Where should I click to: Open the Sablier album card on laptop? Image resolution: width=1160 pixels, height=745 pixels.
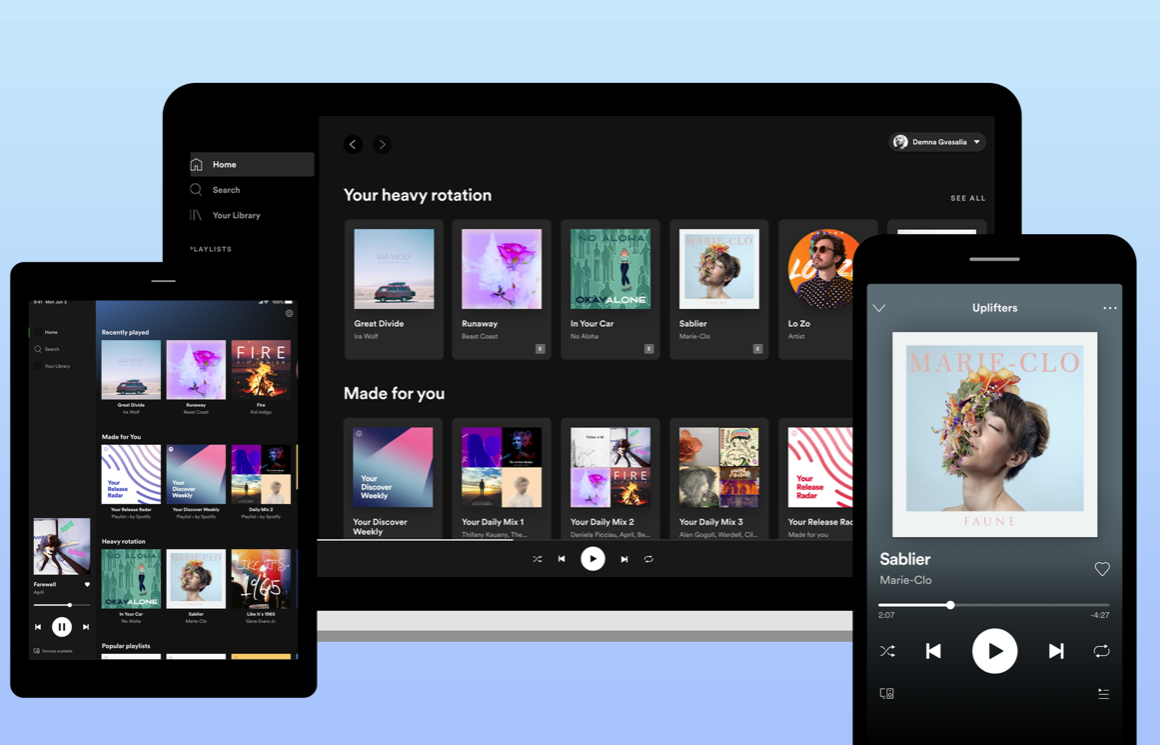point(719,289)
